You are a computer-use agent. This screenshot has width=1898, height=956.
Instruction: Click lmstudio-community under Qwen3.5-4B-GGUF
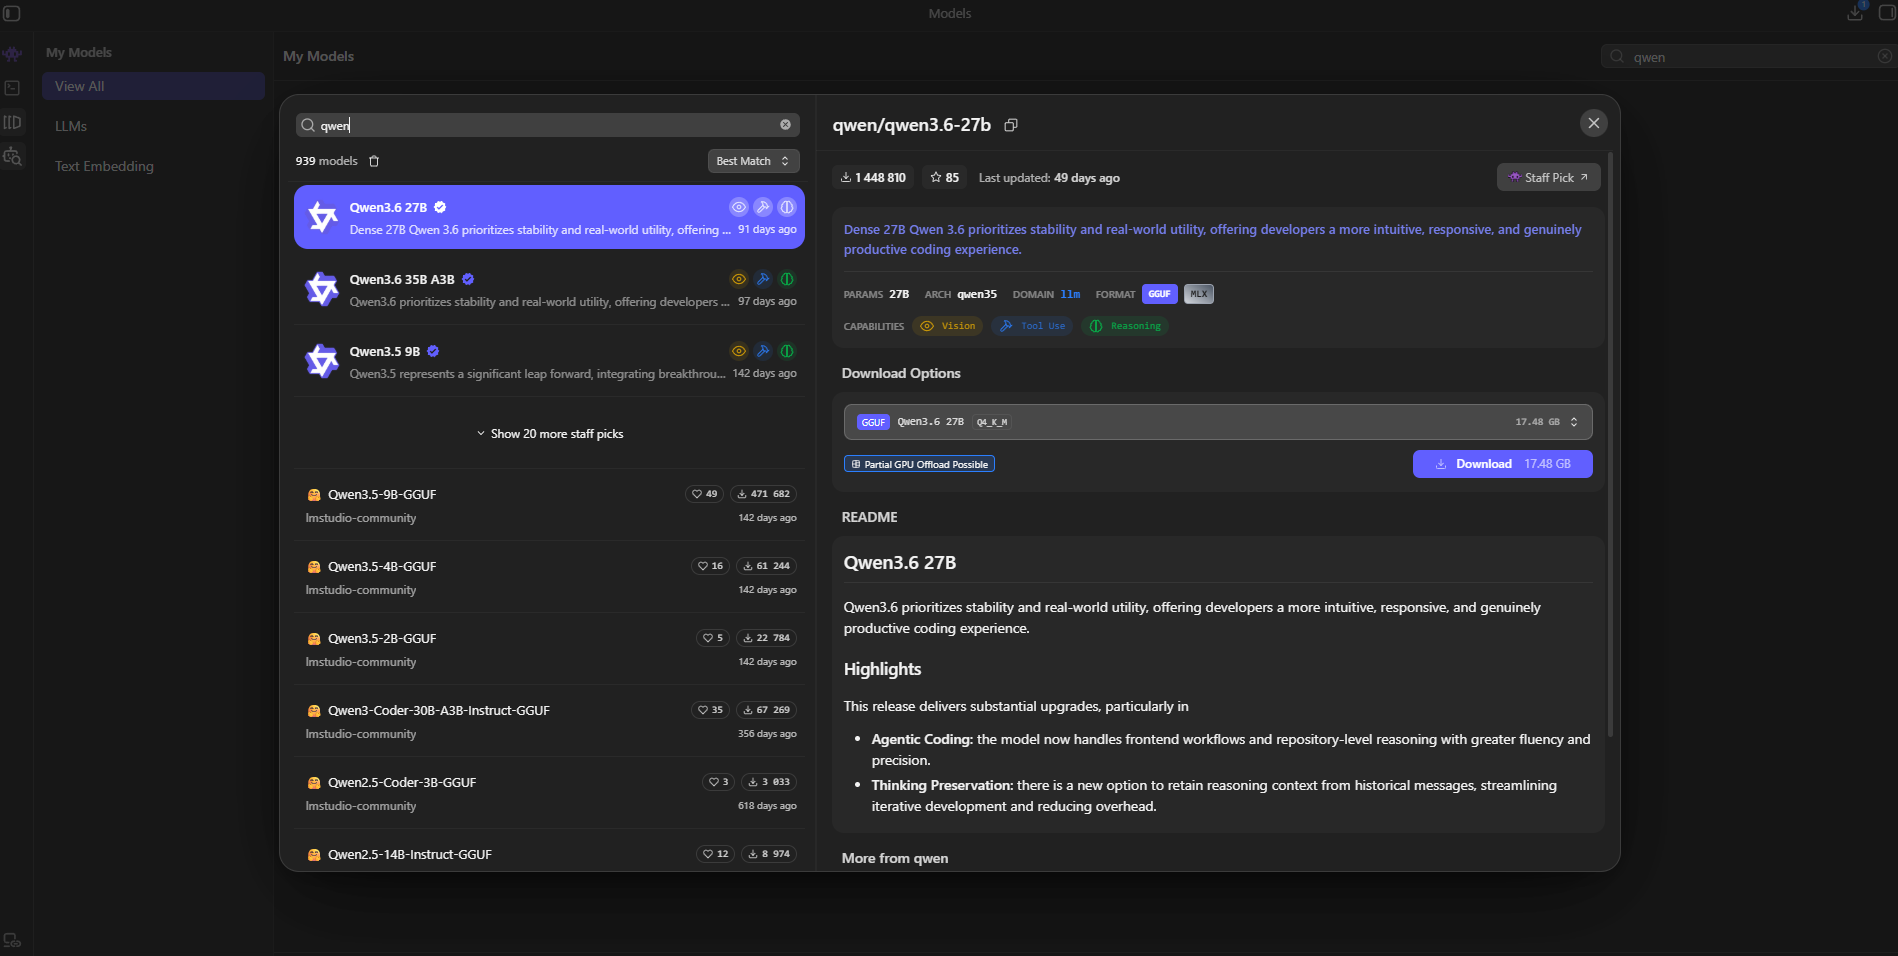361,590
